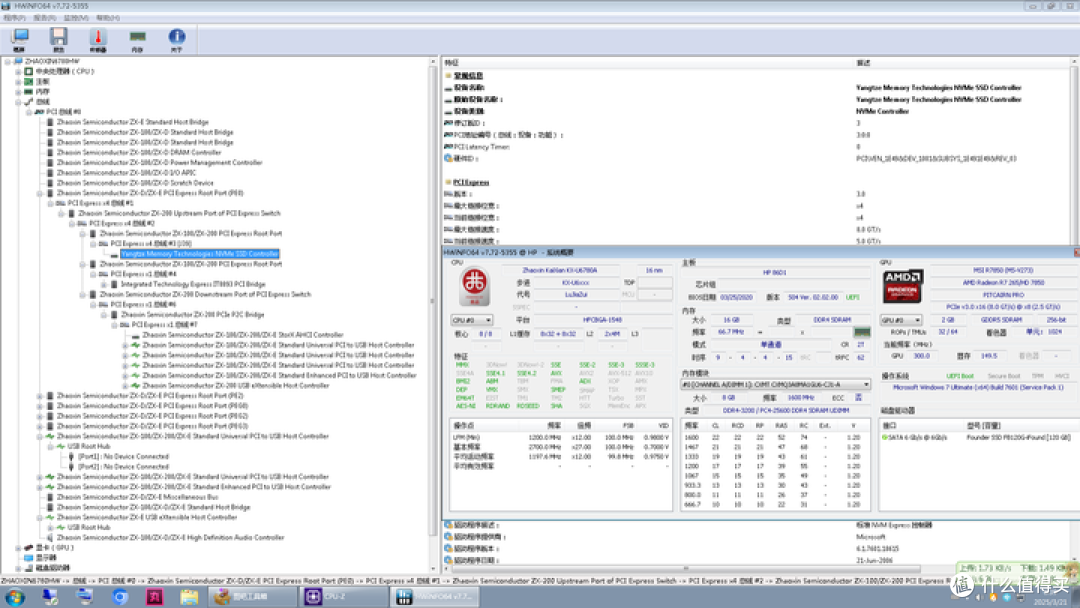Click the details panel horizontal scrollbar
The image size is (1080, 608).
(x=685, y=569)
